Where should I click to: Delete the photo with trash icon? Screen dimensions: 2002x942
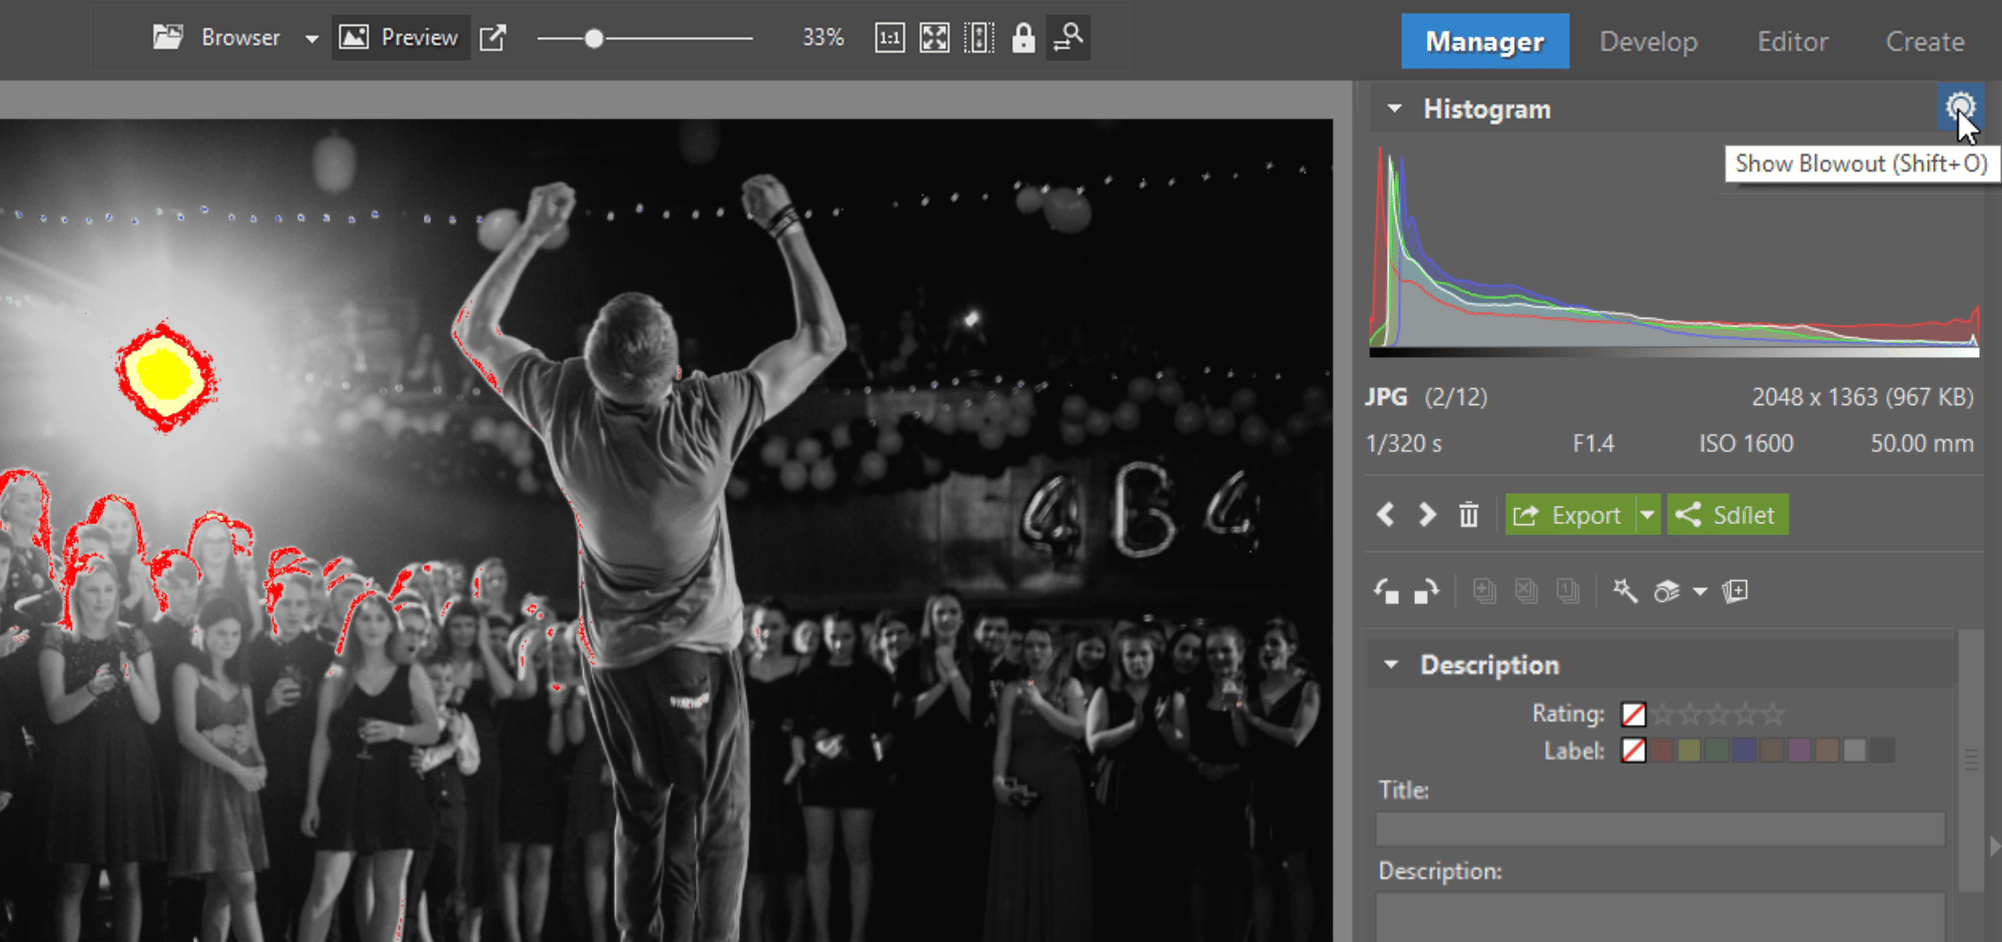point(1468,515)
